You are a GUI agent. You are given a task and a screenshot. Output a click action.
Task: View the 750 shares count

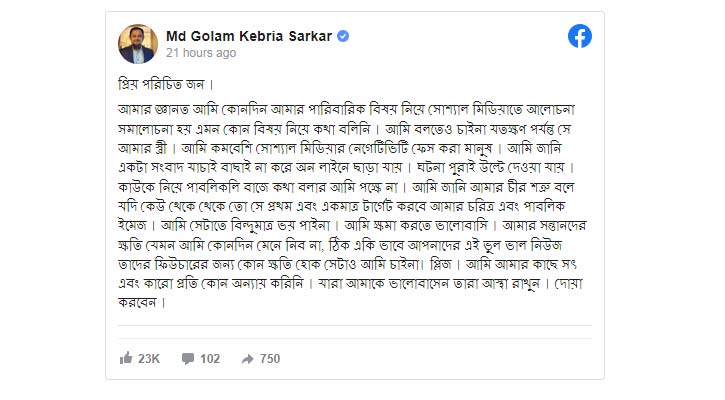[270, 358]
